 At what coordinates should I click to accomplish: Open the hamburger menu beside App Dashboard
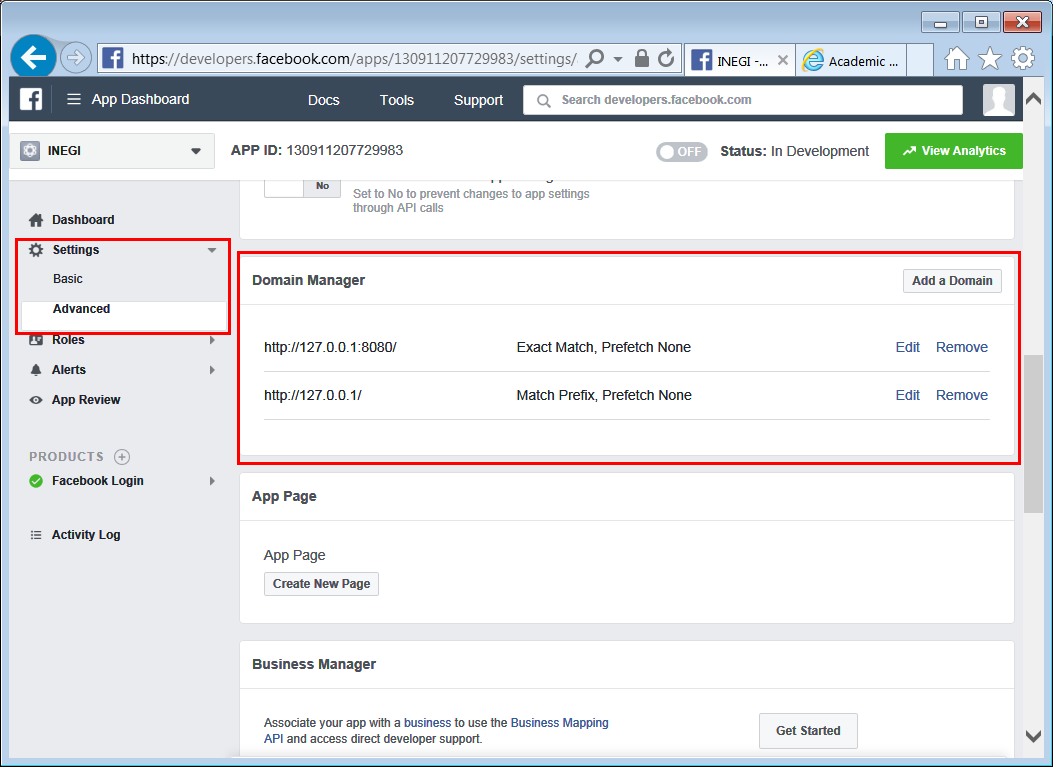tap(74, 99)
